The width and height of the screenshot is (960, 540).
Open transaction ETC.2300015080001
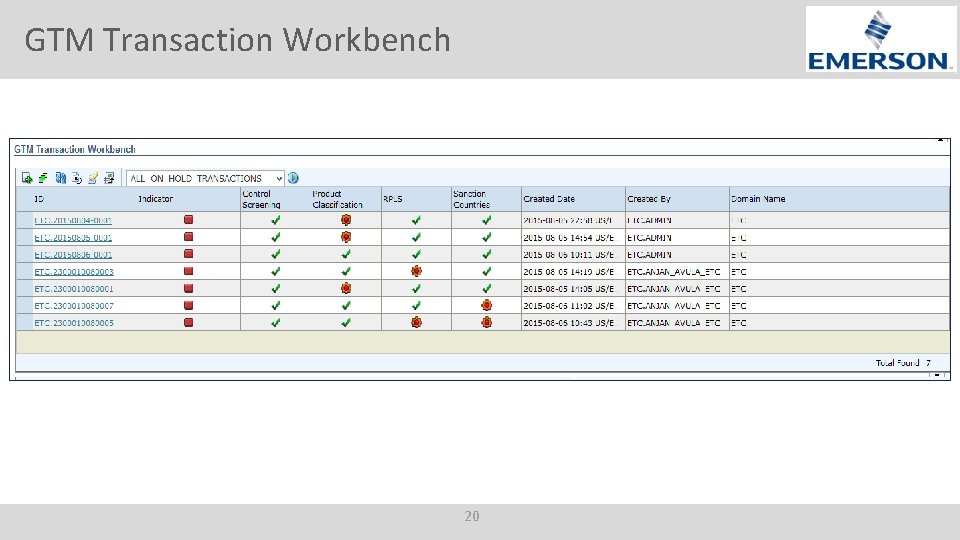74,289
